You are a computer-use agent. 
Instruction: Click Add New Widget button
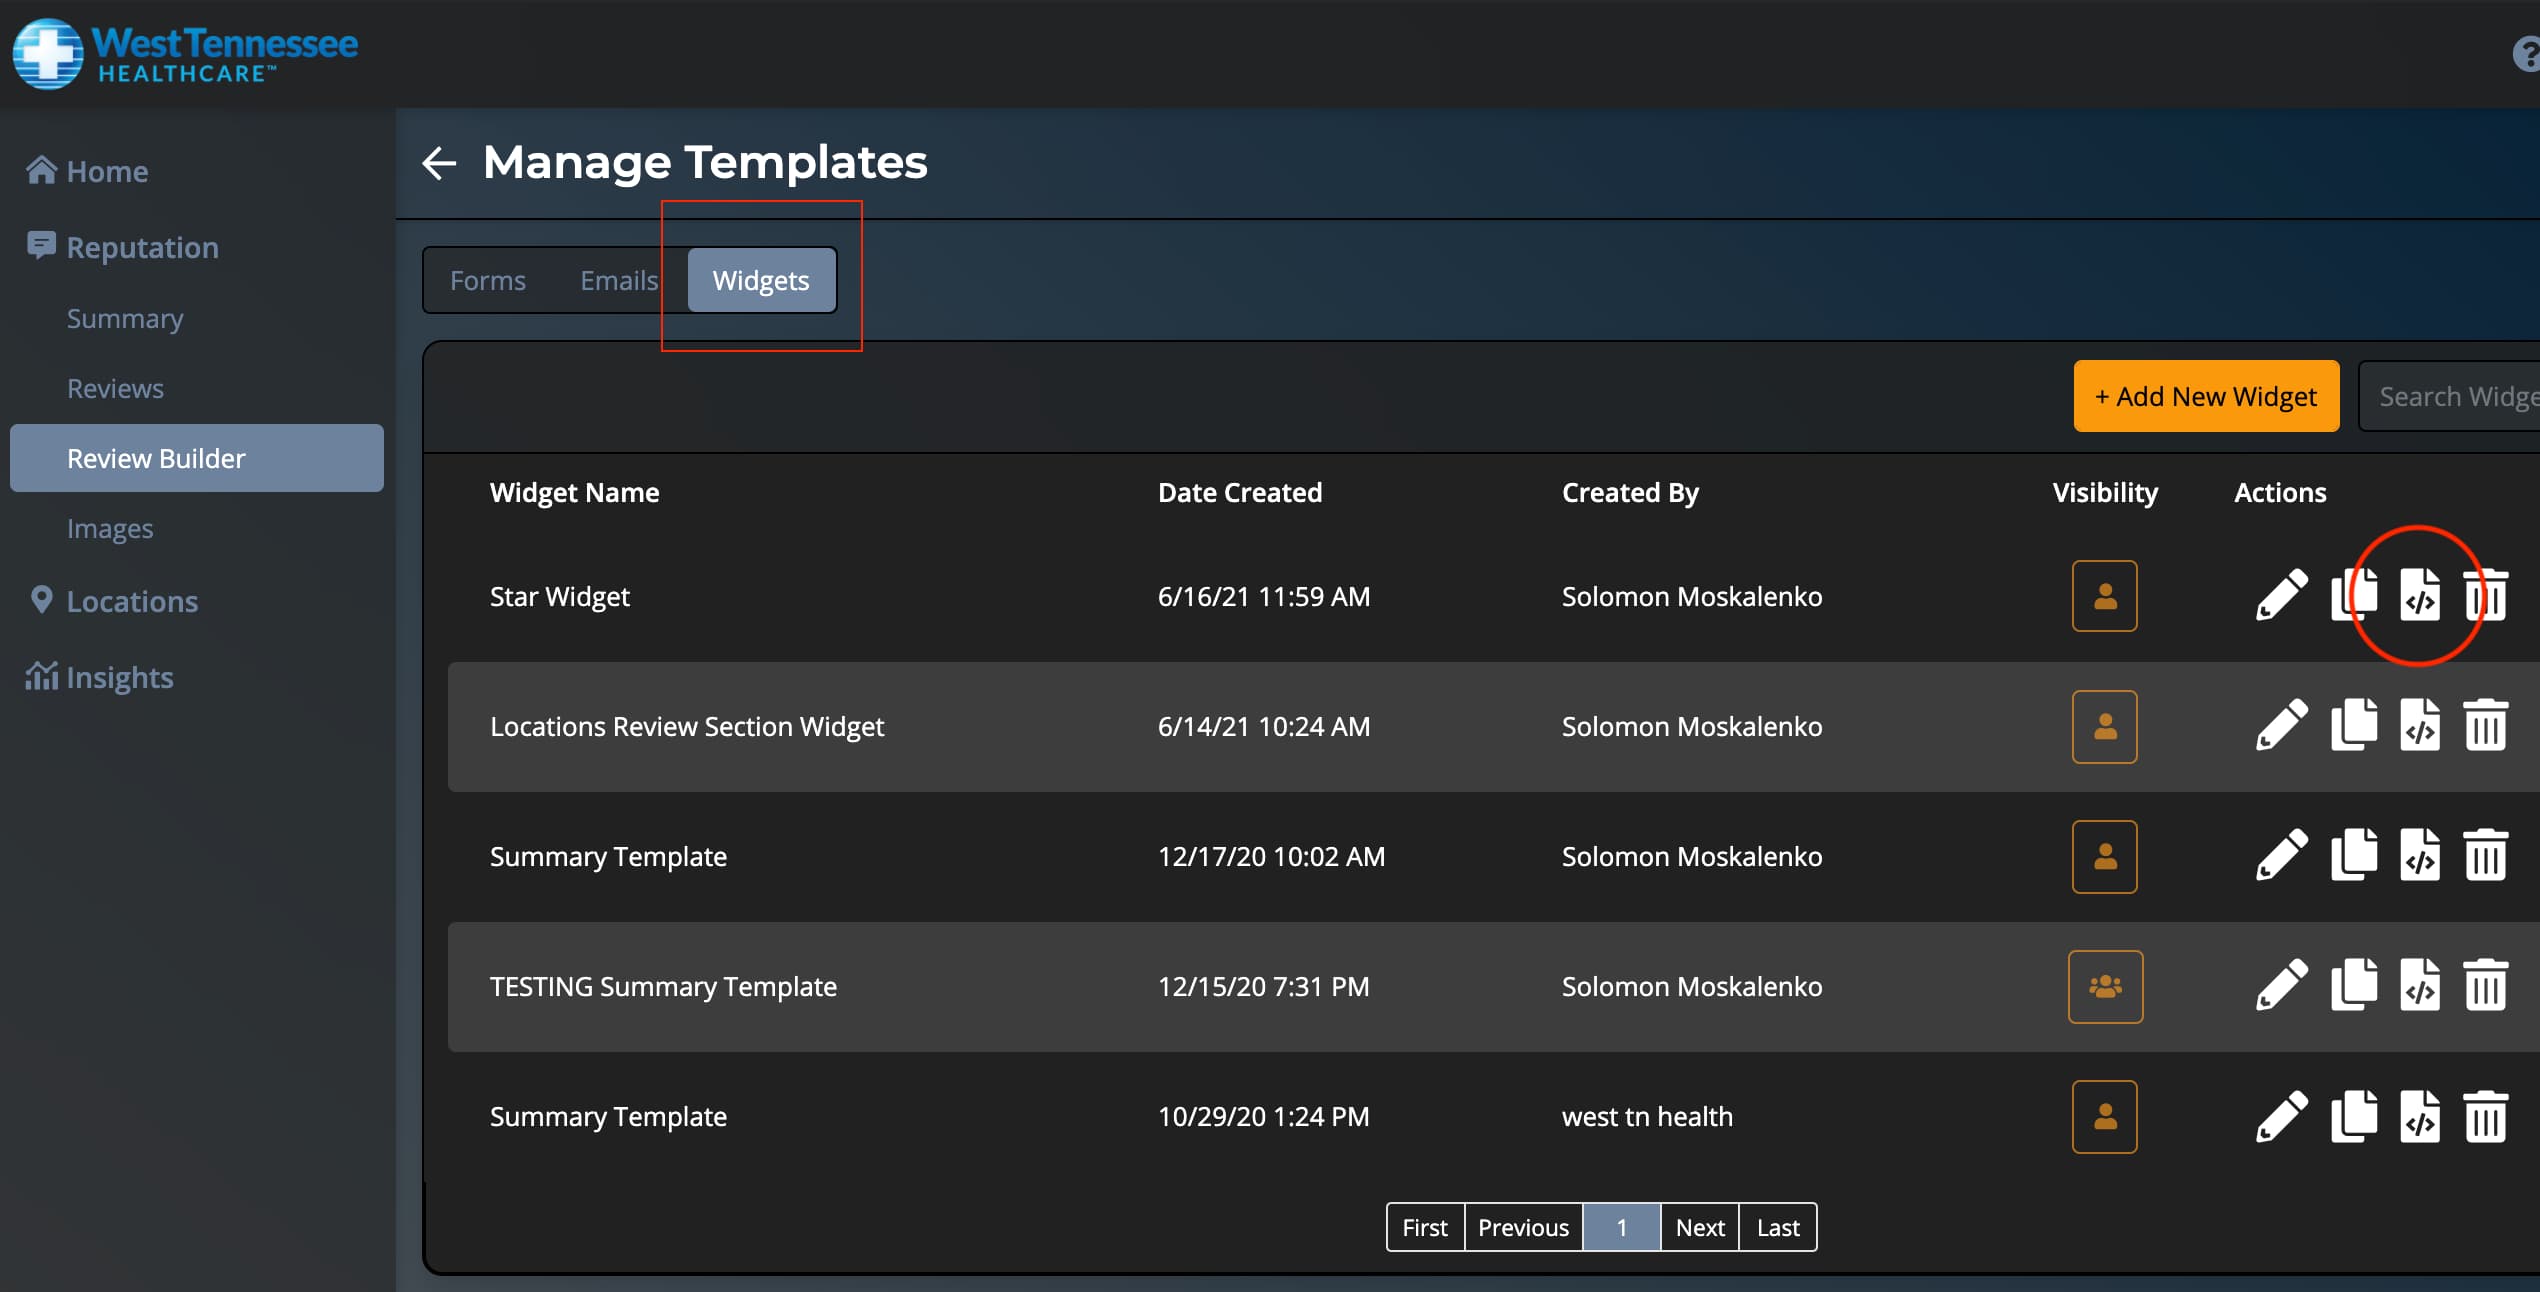(x=2206, y=396)
